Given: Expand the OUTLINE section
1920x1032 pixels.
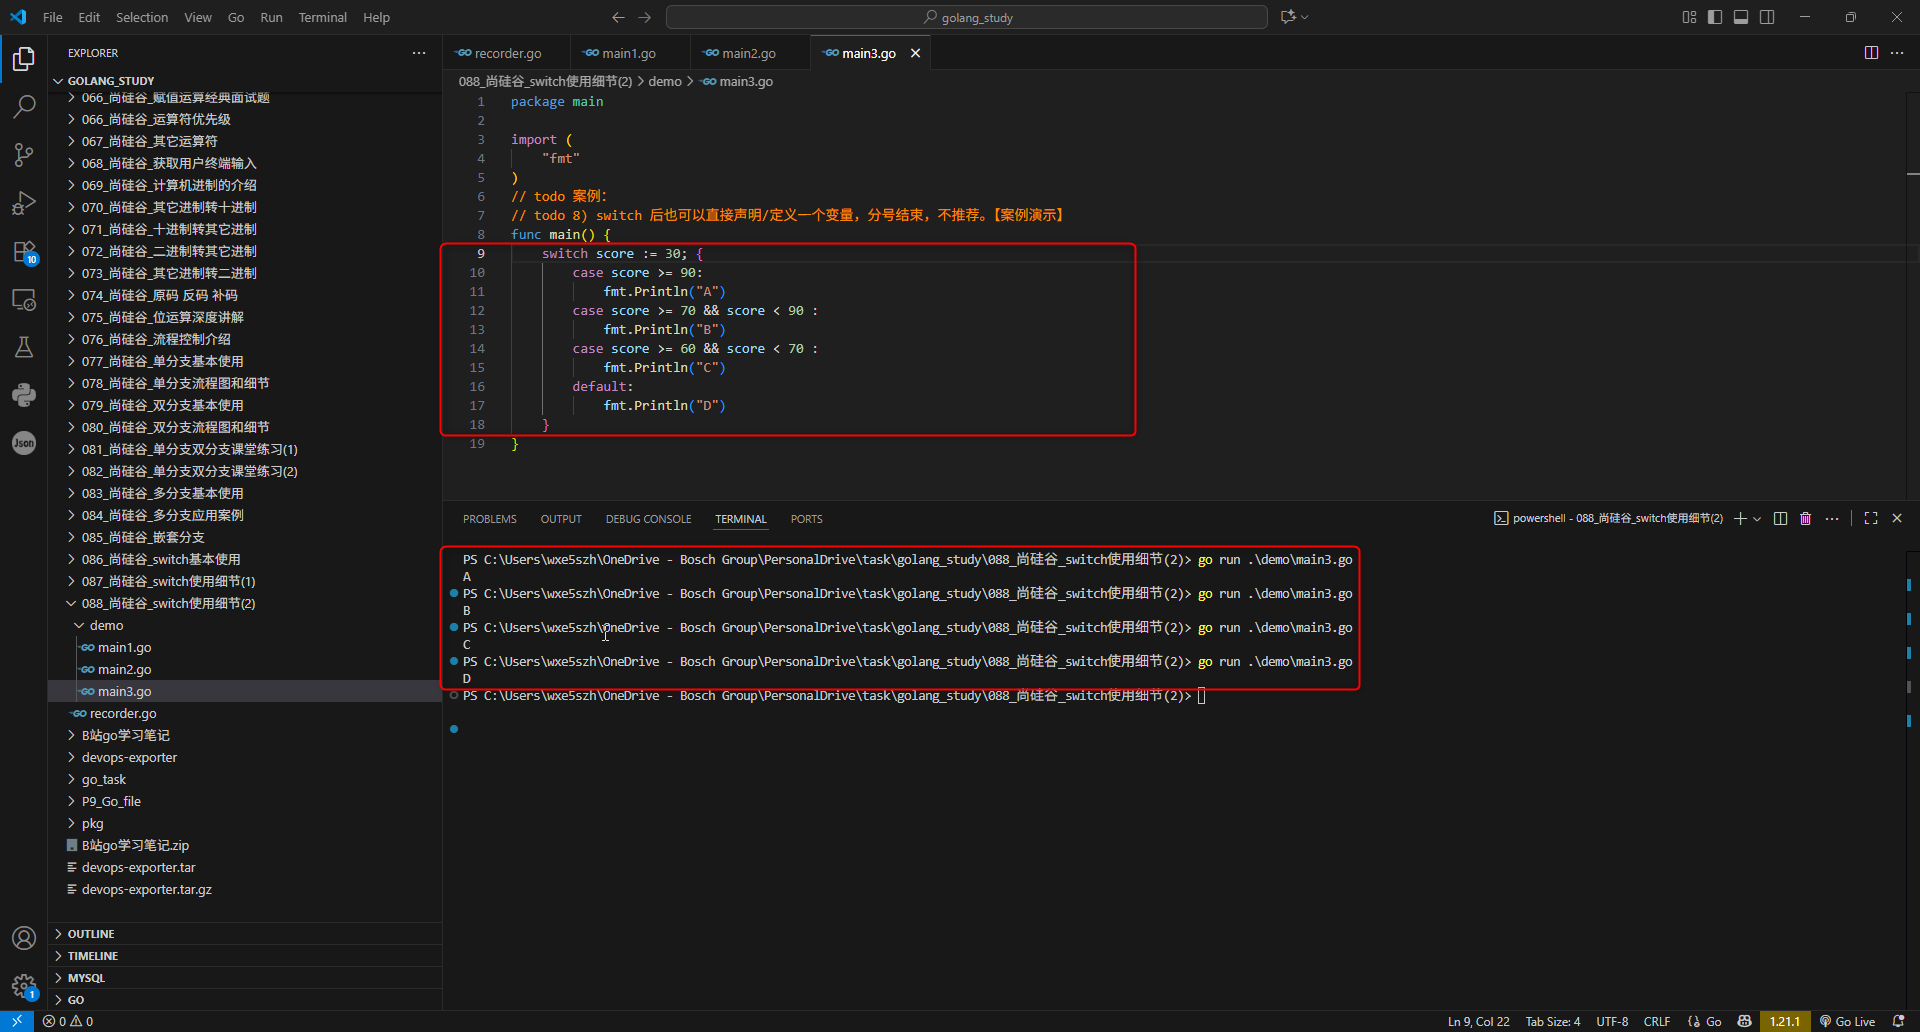Looking at the screenshot, I should (245, 934).
